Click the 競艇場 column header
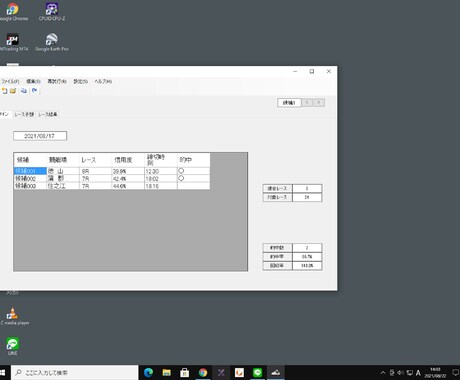Screen dimensions: 460x380 (x=63, y=160)
